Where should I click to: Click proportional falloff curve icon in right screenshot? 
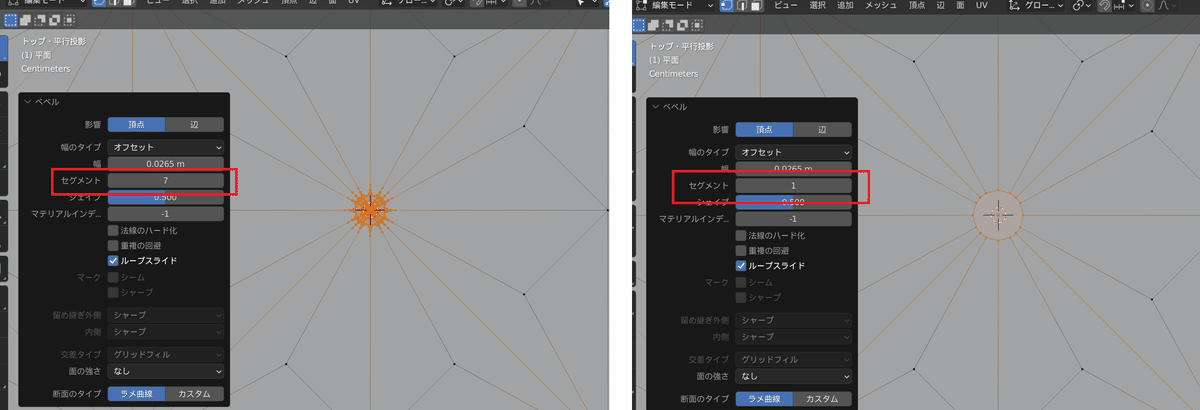pos(1163,6)
